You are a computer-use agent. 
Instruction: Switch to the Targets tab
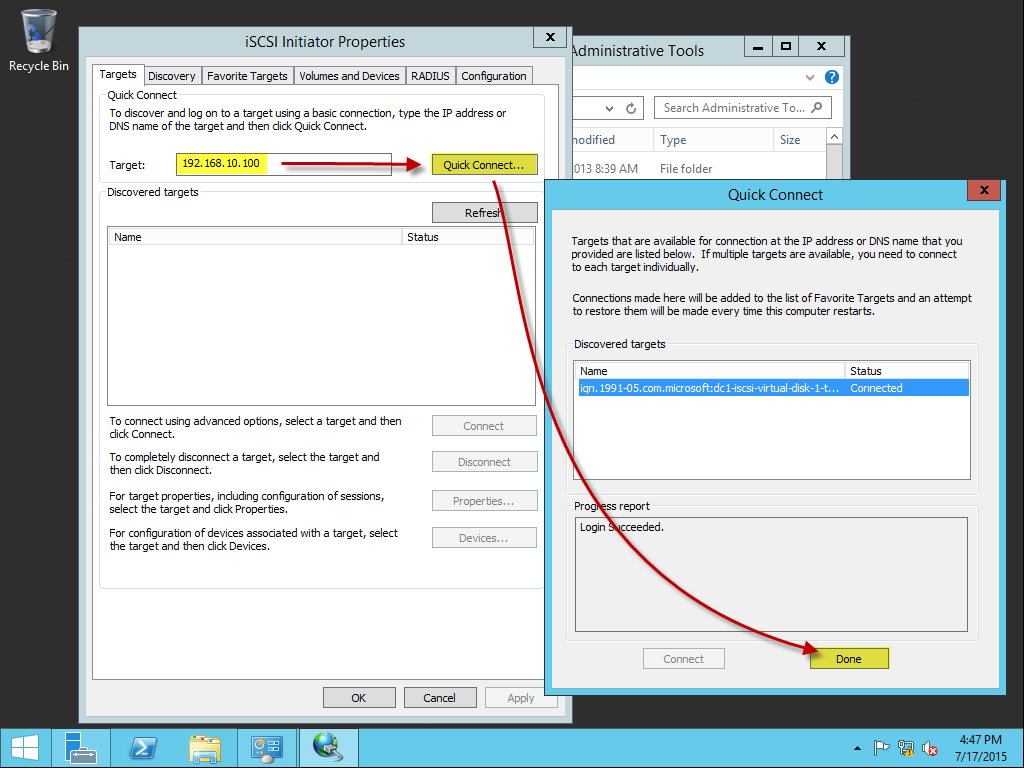pyautogui.click(x=118, y=74)
